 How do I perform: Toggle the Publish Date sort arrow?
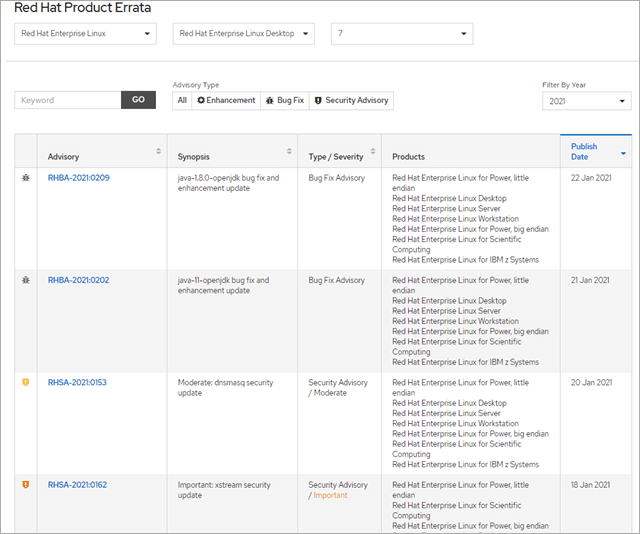coord(623,154)
